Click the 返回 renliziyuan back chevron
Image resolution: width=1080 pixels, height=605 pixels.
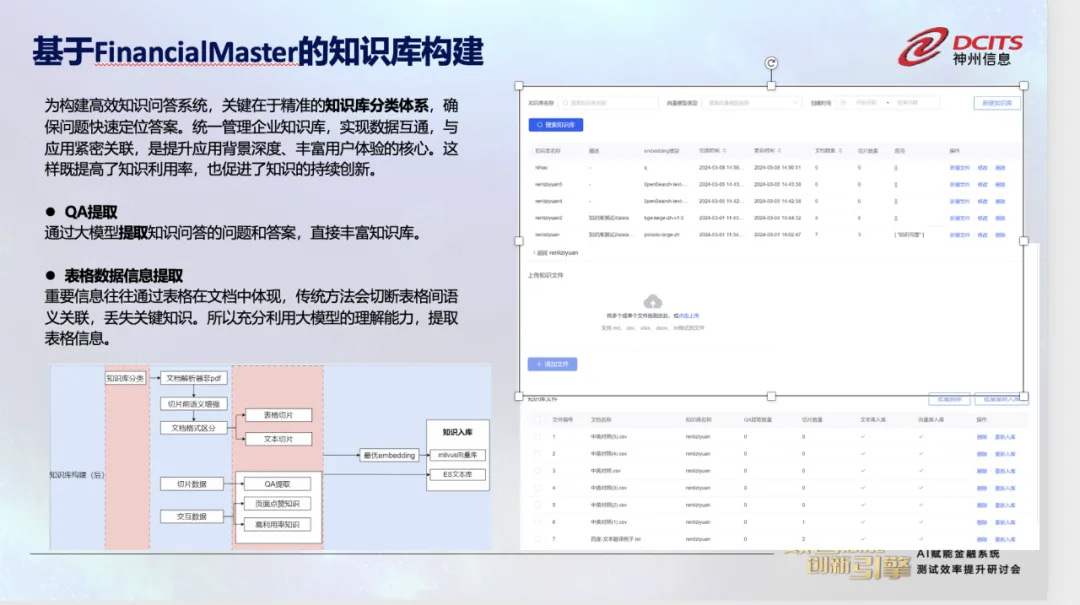click(x=531, y=253)
